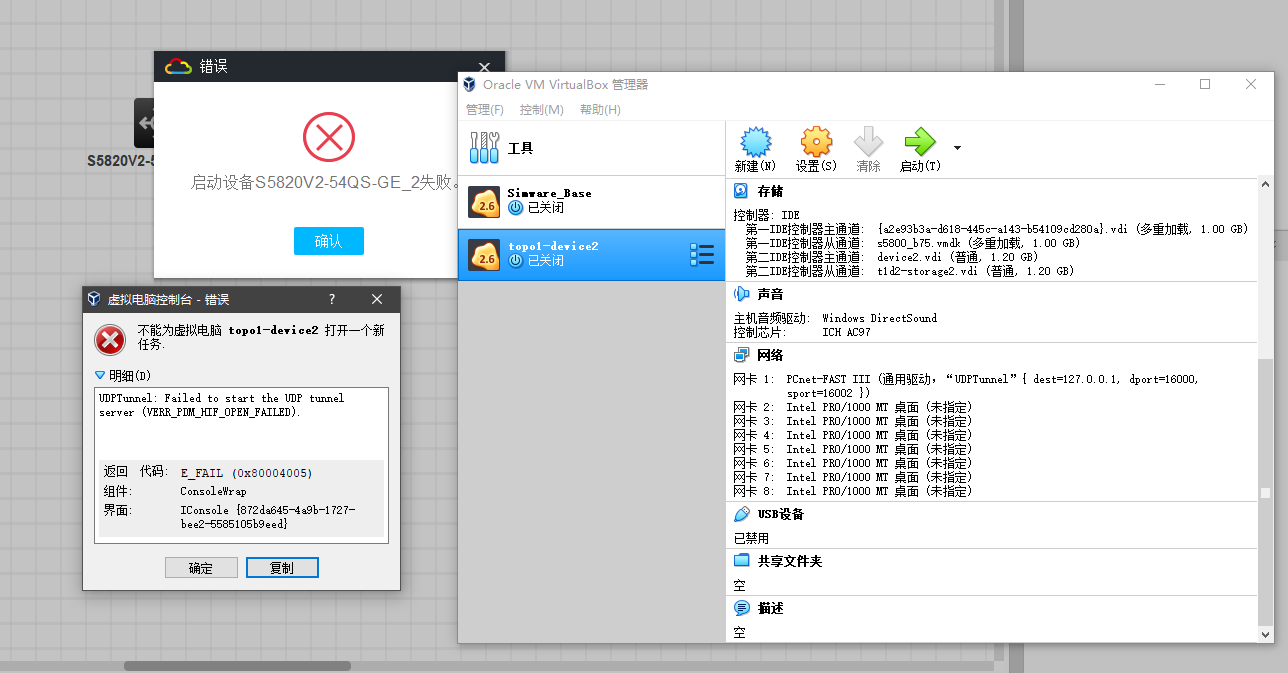
Task: Open the 存储 section heading
Action: 771,190
